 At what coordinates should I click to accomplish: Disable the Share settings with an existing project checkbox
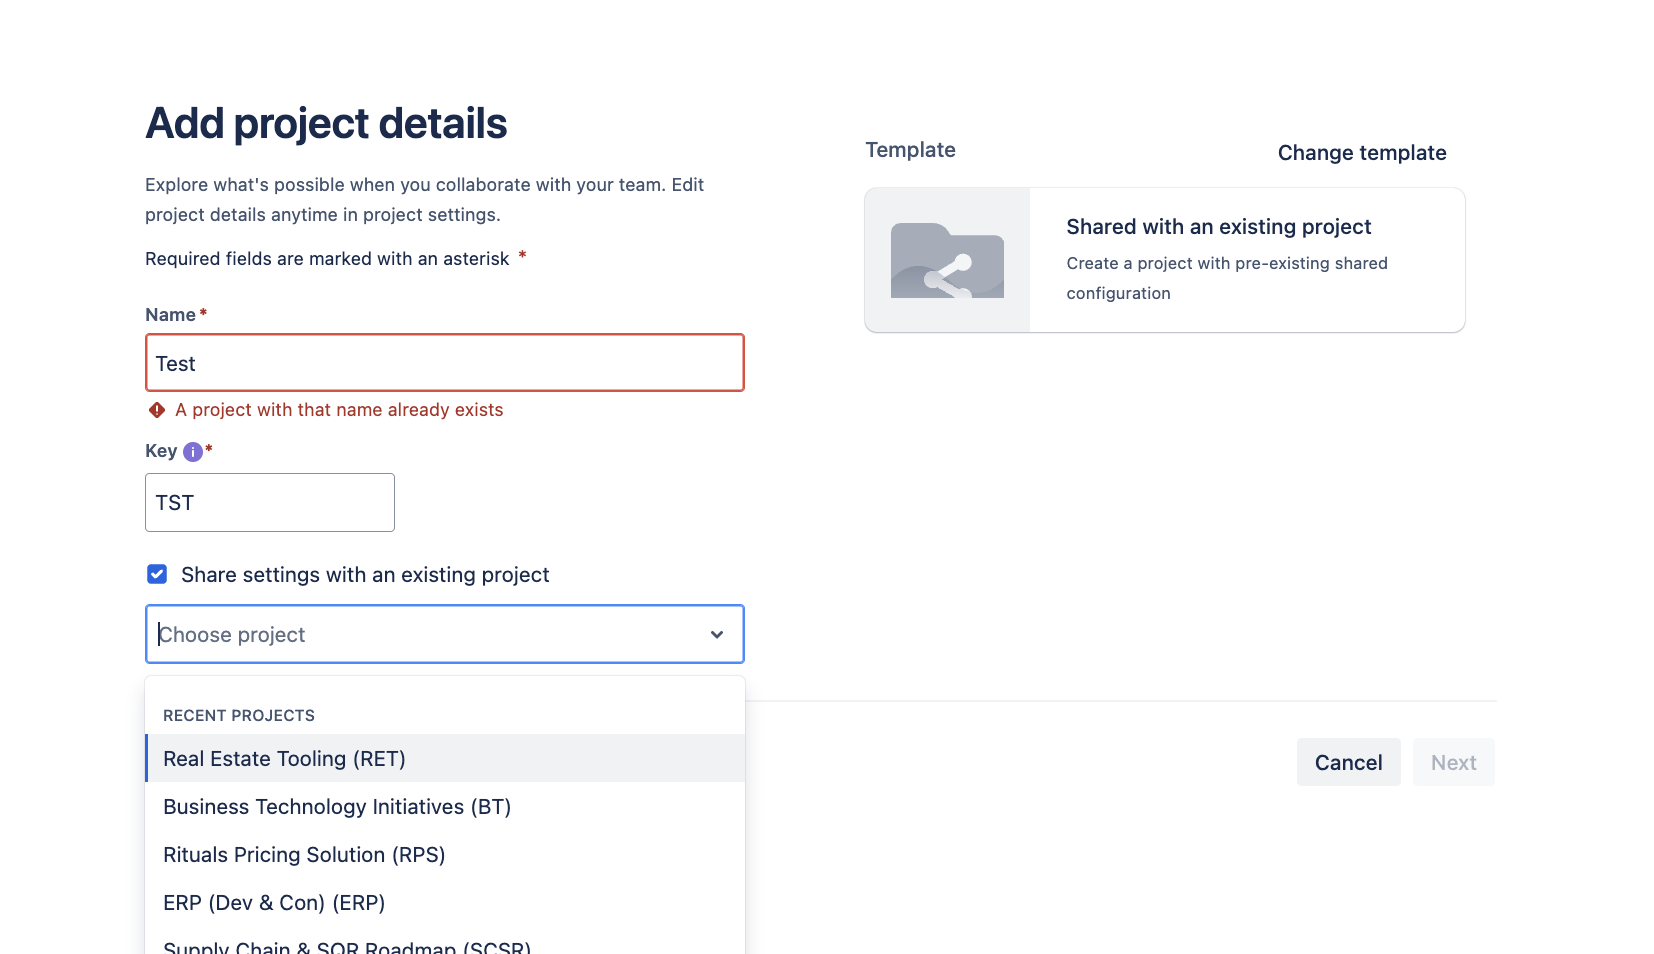coord(157,574)
